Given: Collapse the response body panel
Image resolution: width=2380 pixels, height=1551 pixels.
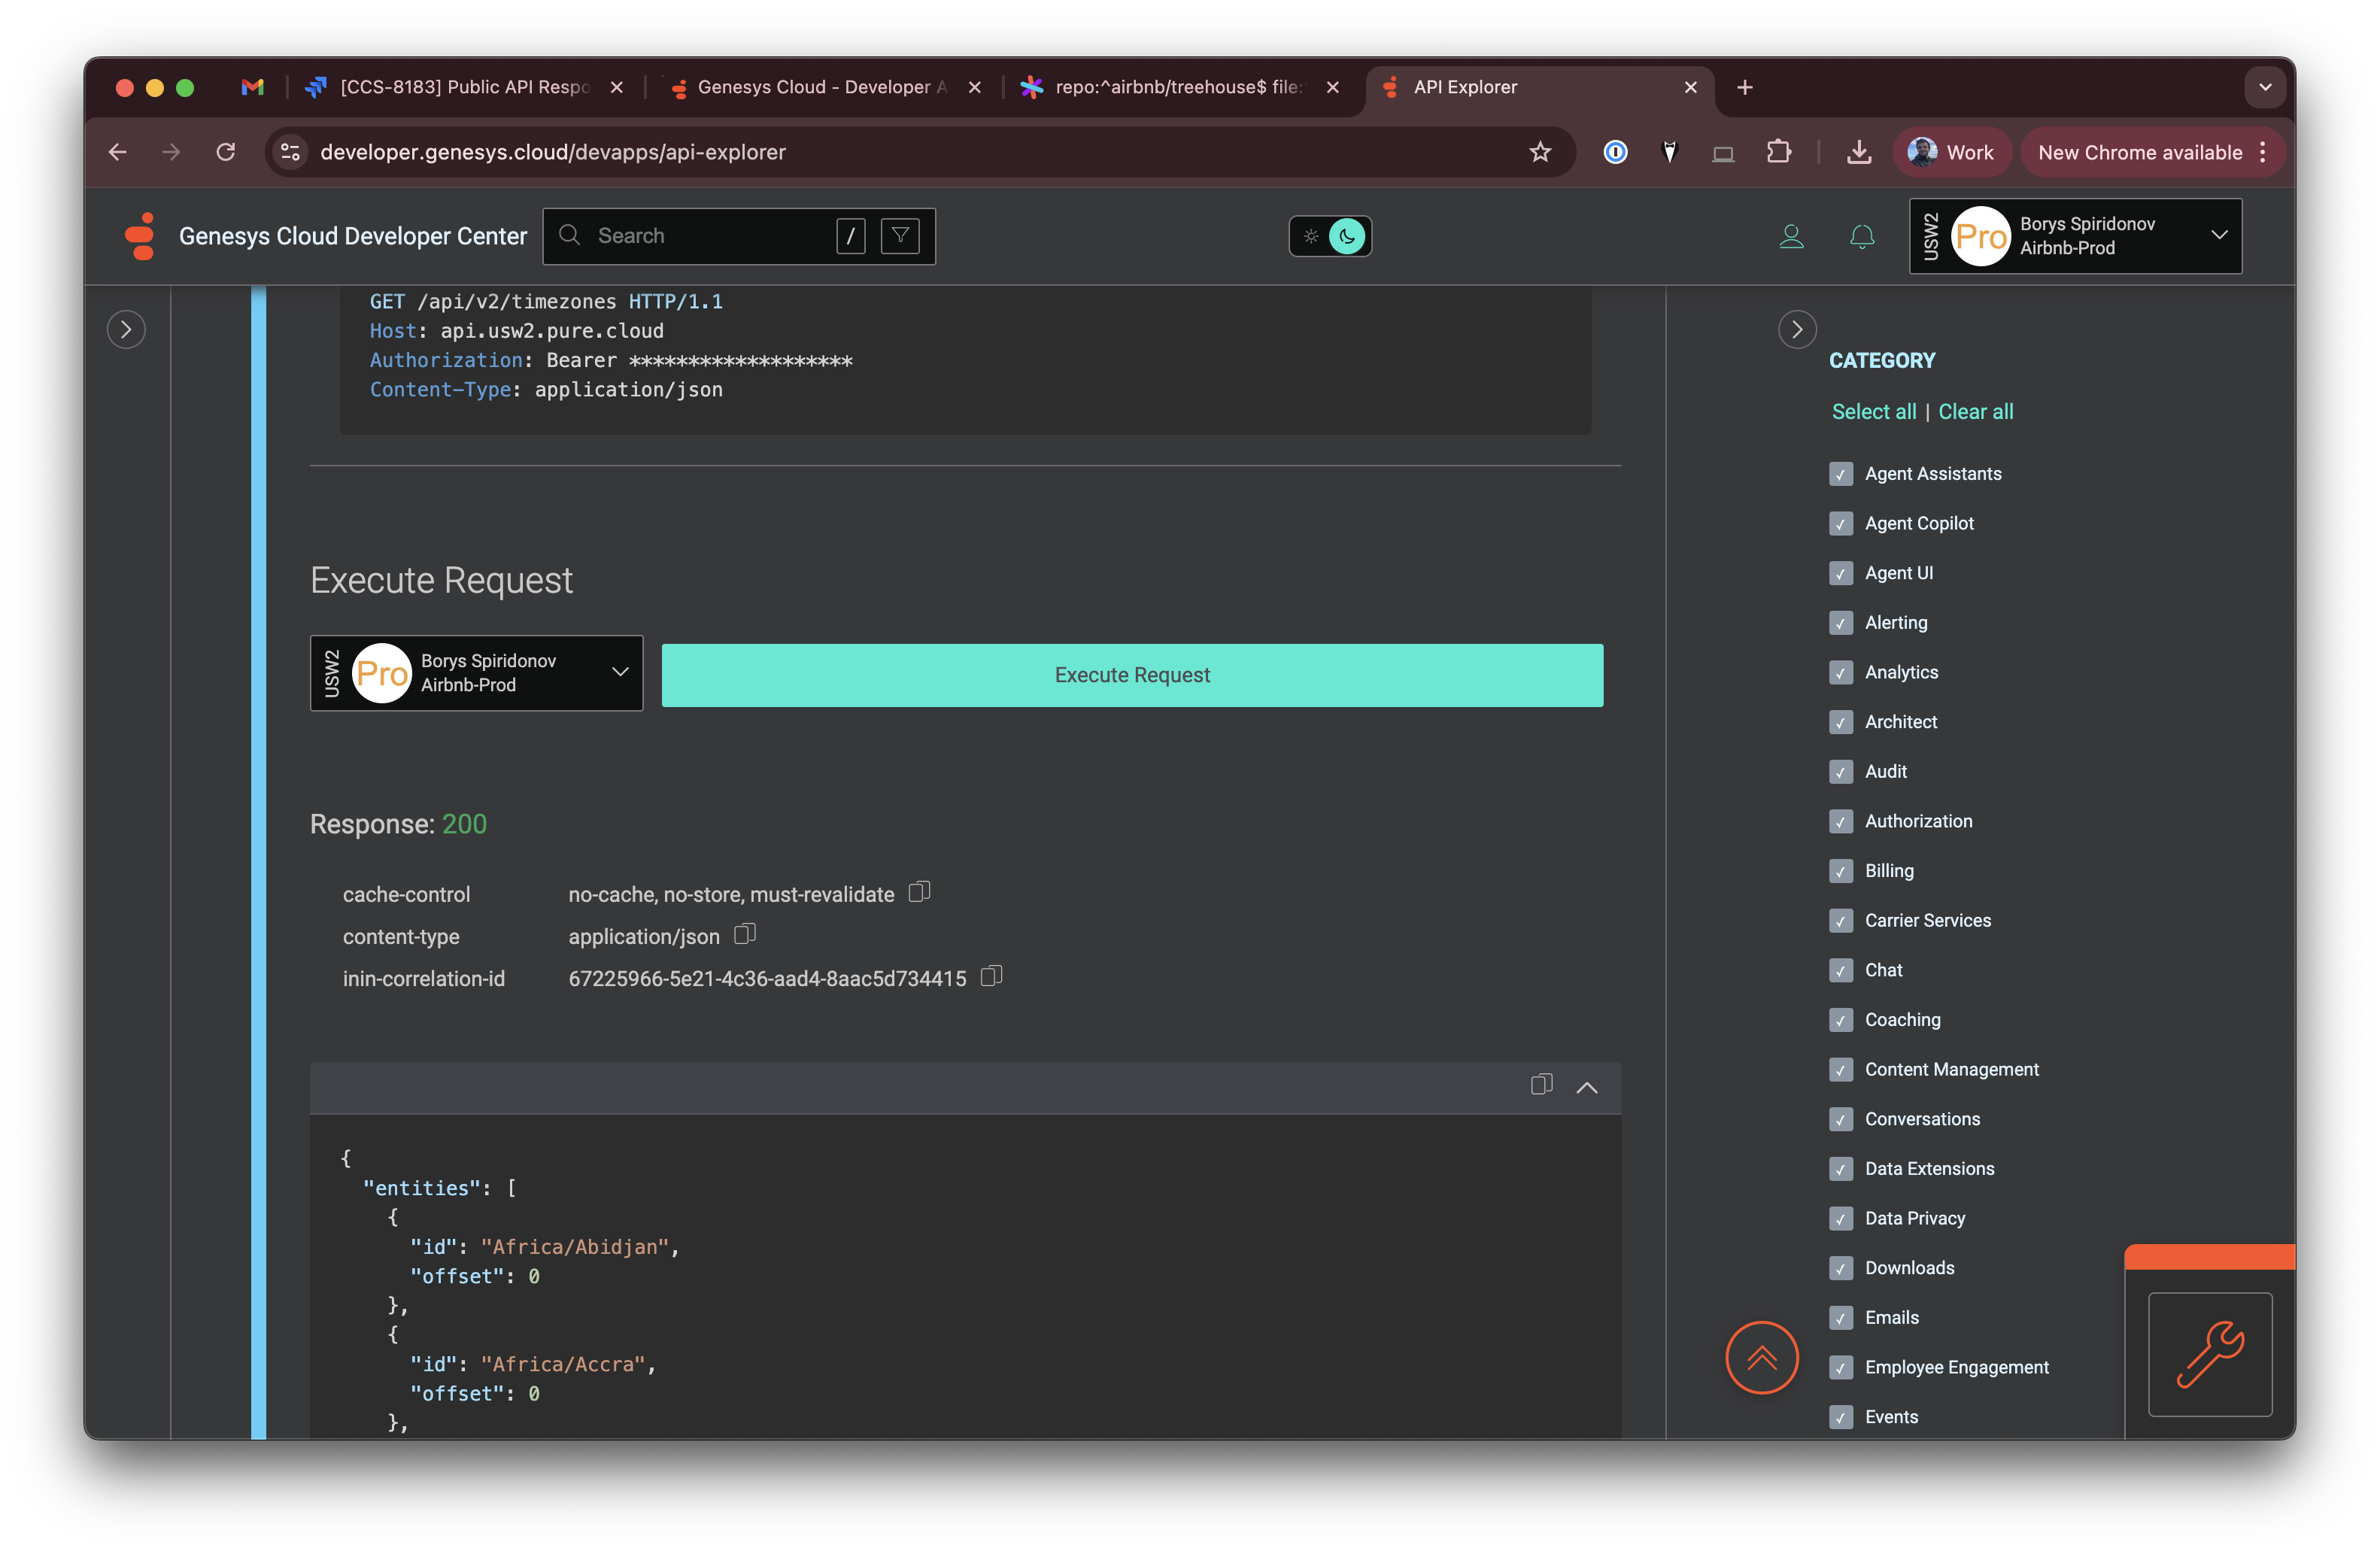Looking at the screenshot, I should pos(1587,1087).
